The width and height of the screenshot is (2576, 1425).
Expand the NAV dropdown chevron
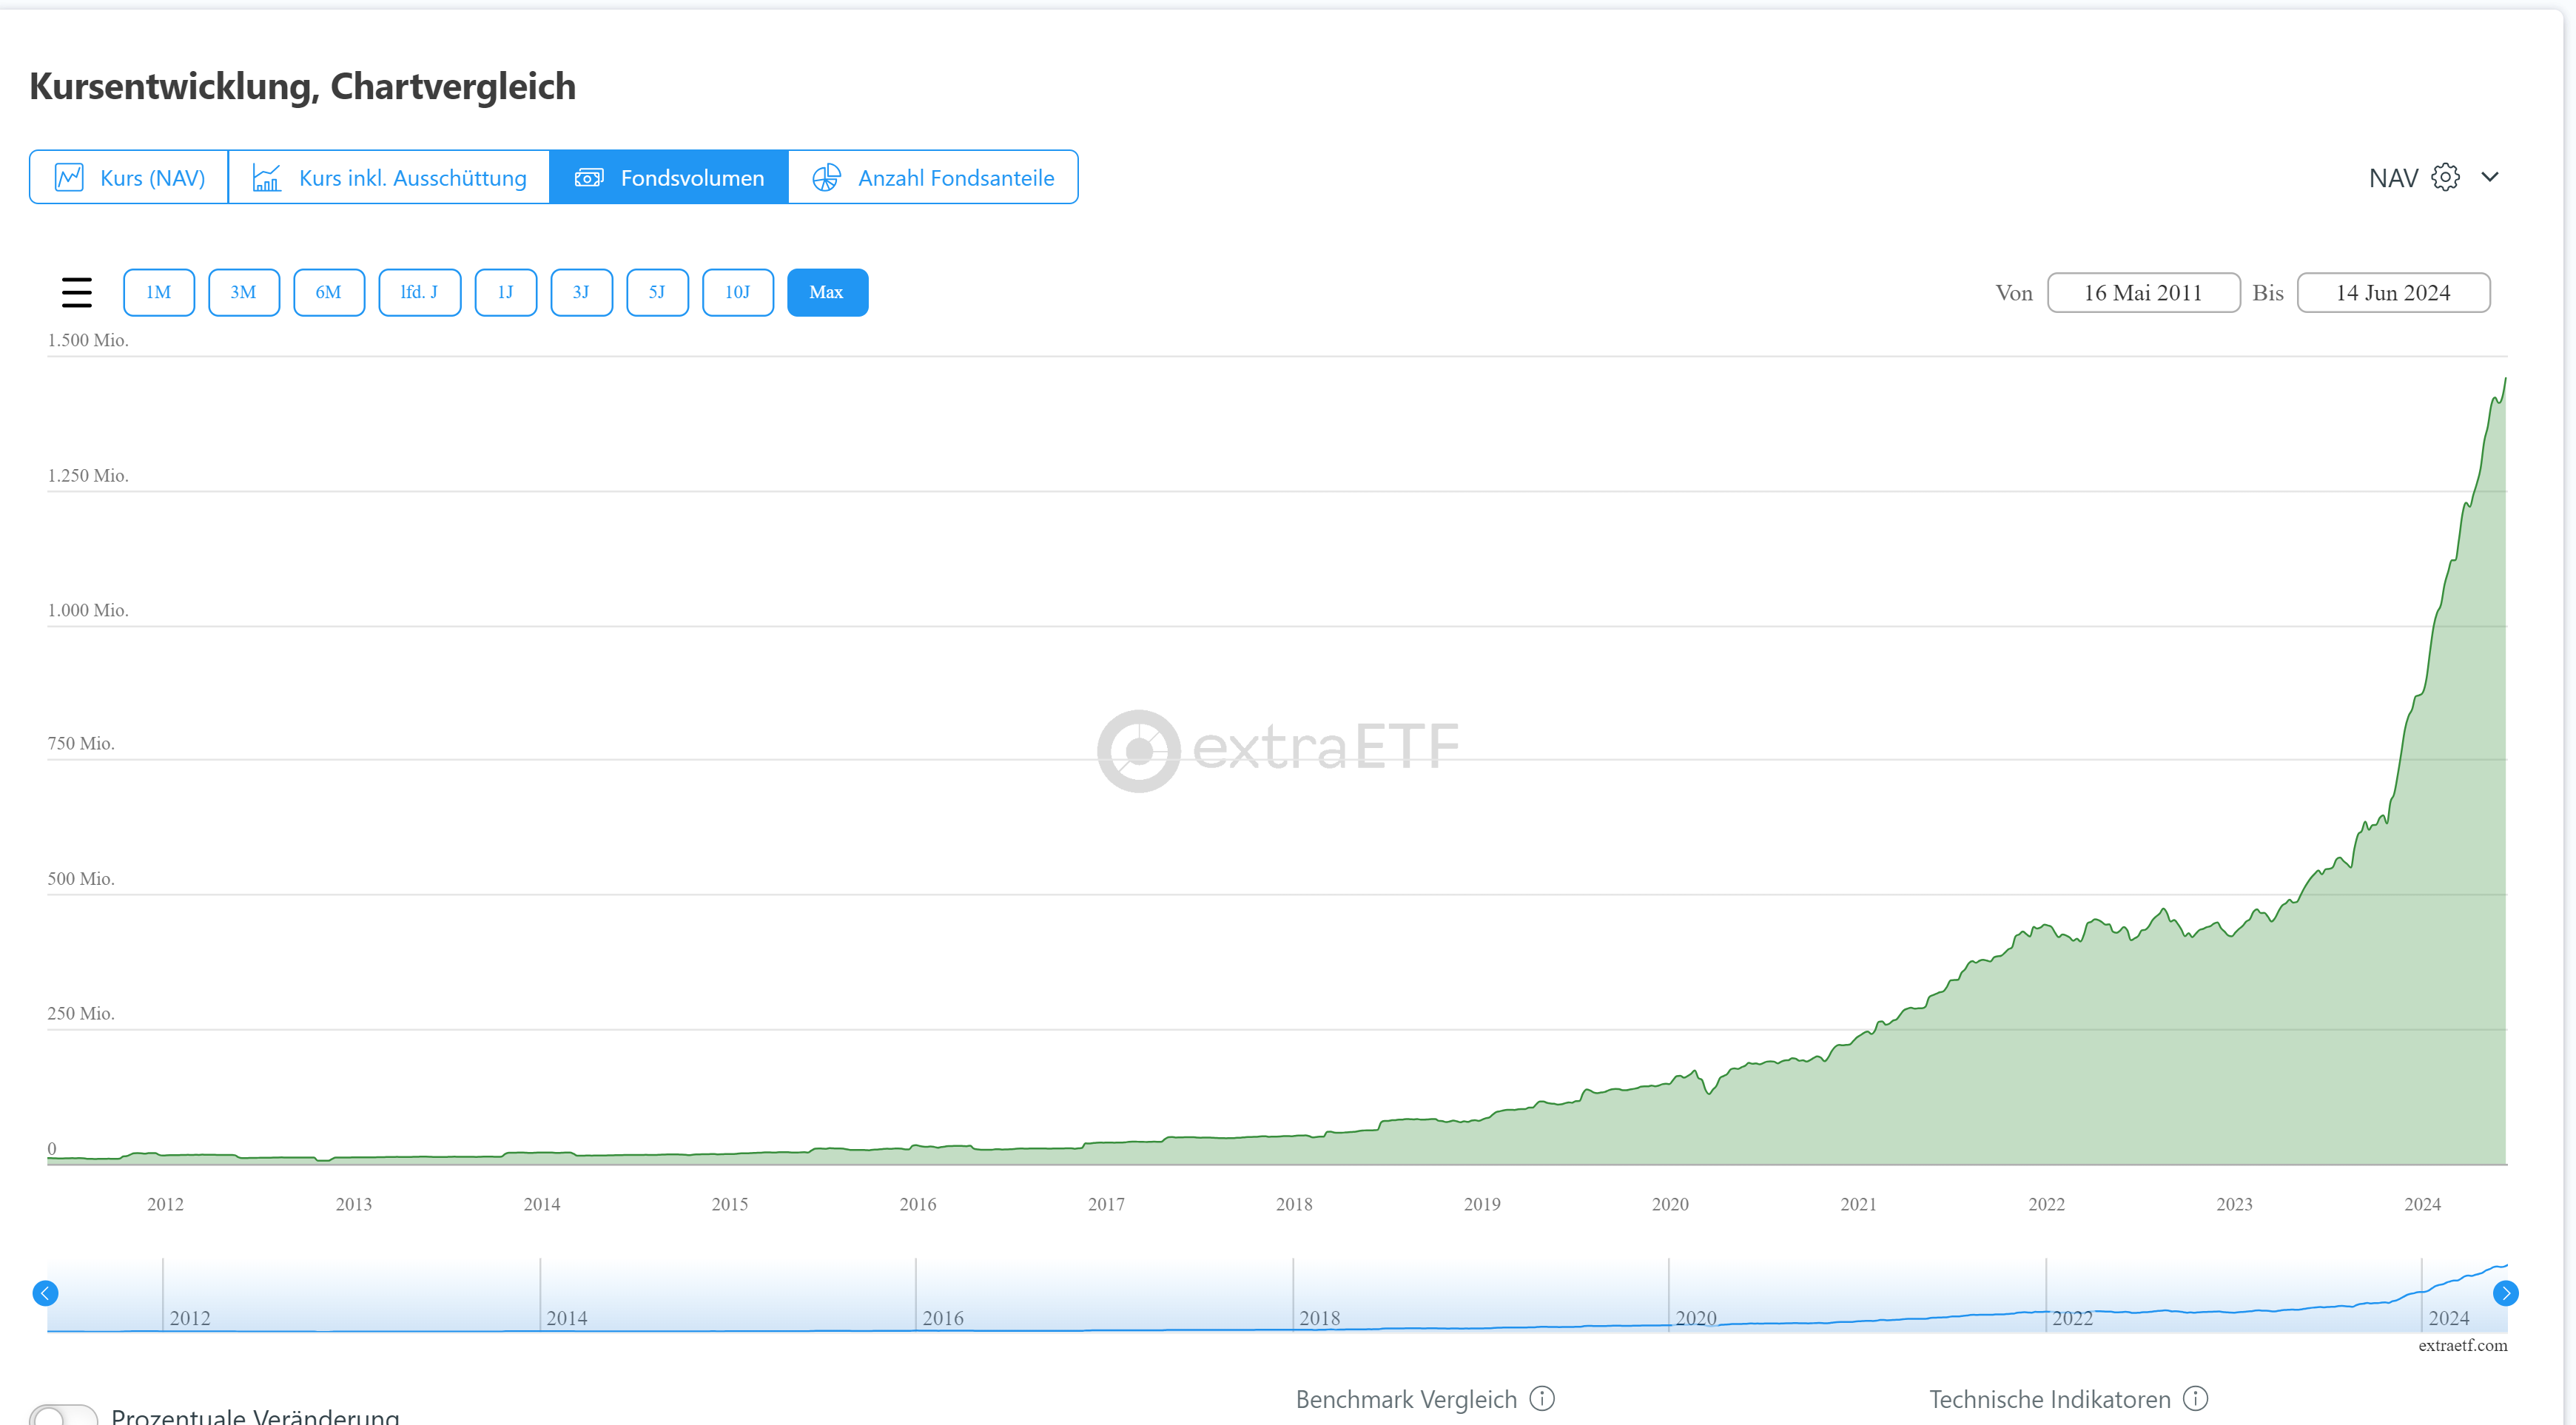tap(2490, 177)
